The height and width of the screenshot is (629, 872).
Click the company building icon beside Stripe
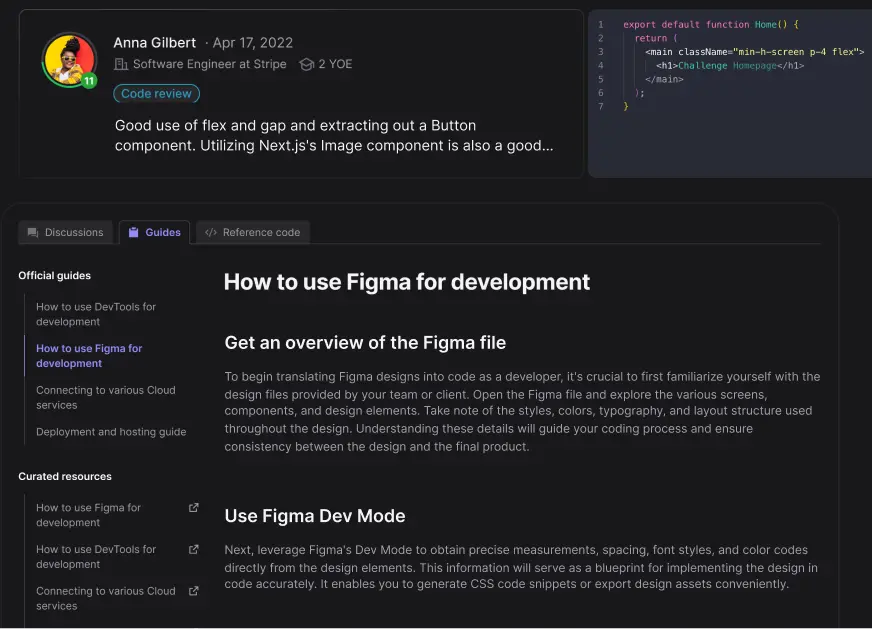120,63
